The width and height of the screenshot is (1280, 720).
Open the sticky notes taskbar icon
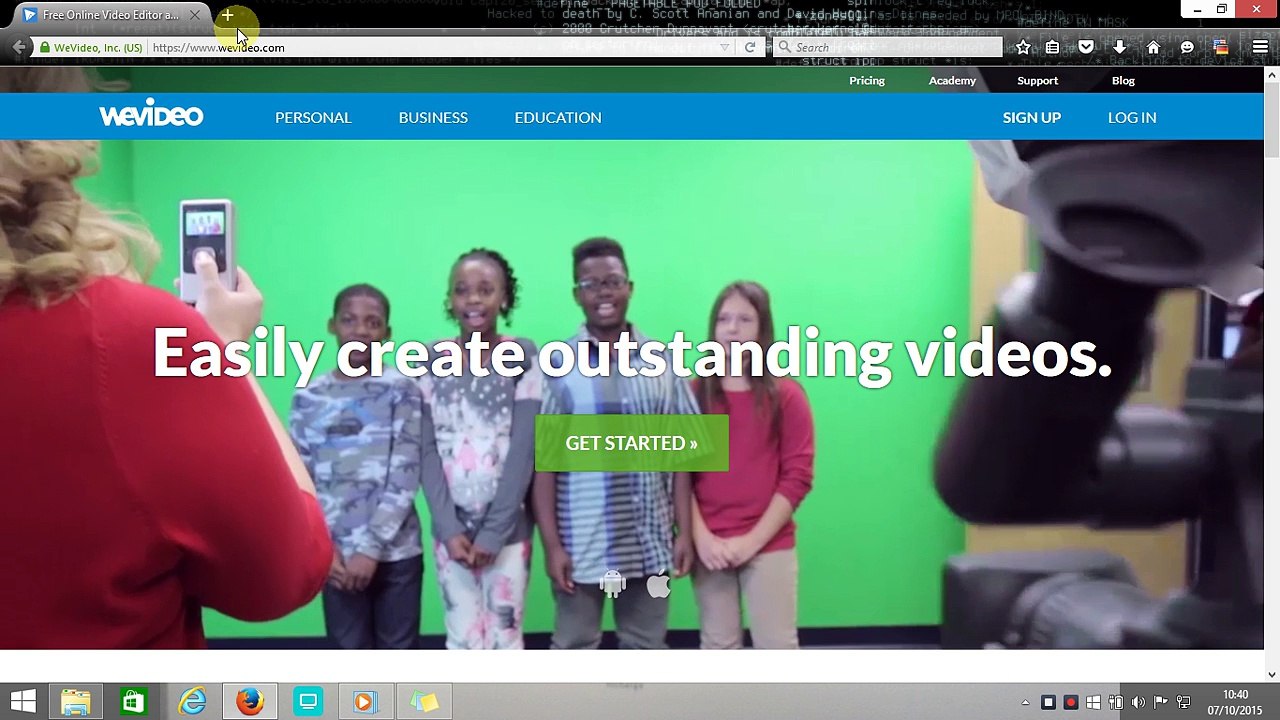[424, 702]
